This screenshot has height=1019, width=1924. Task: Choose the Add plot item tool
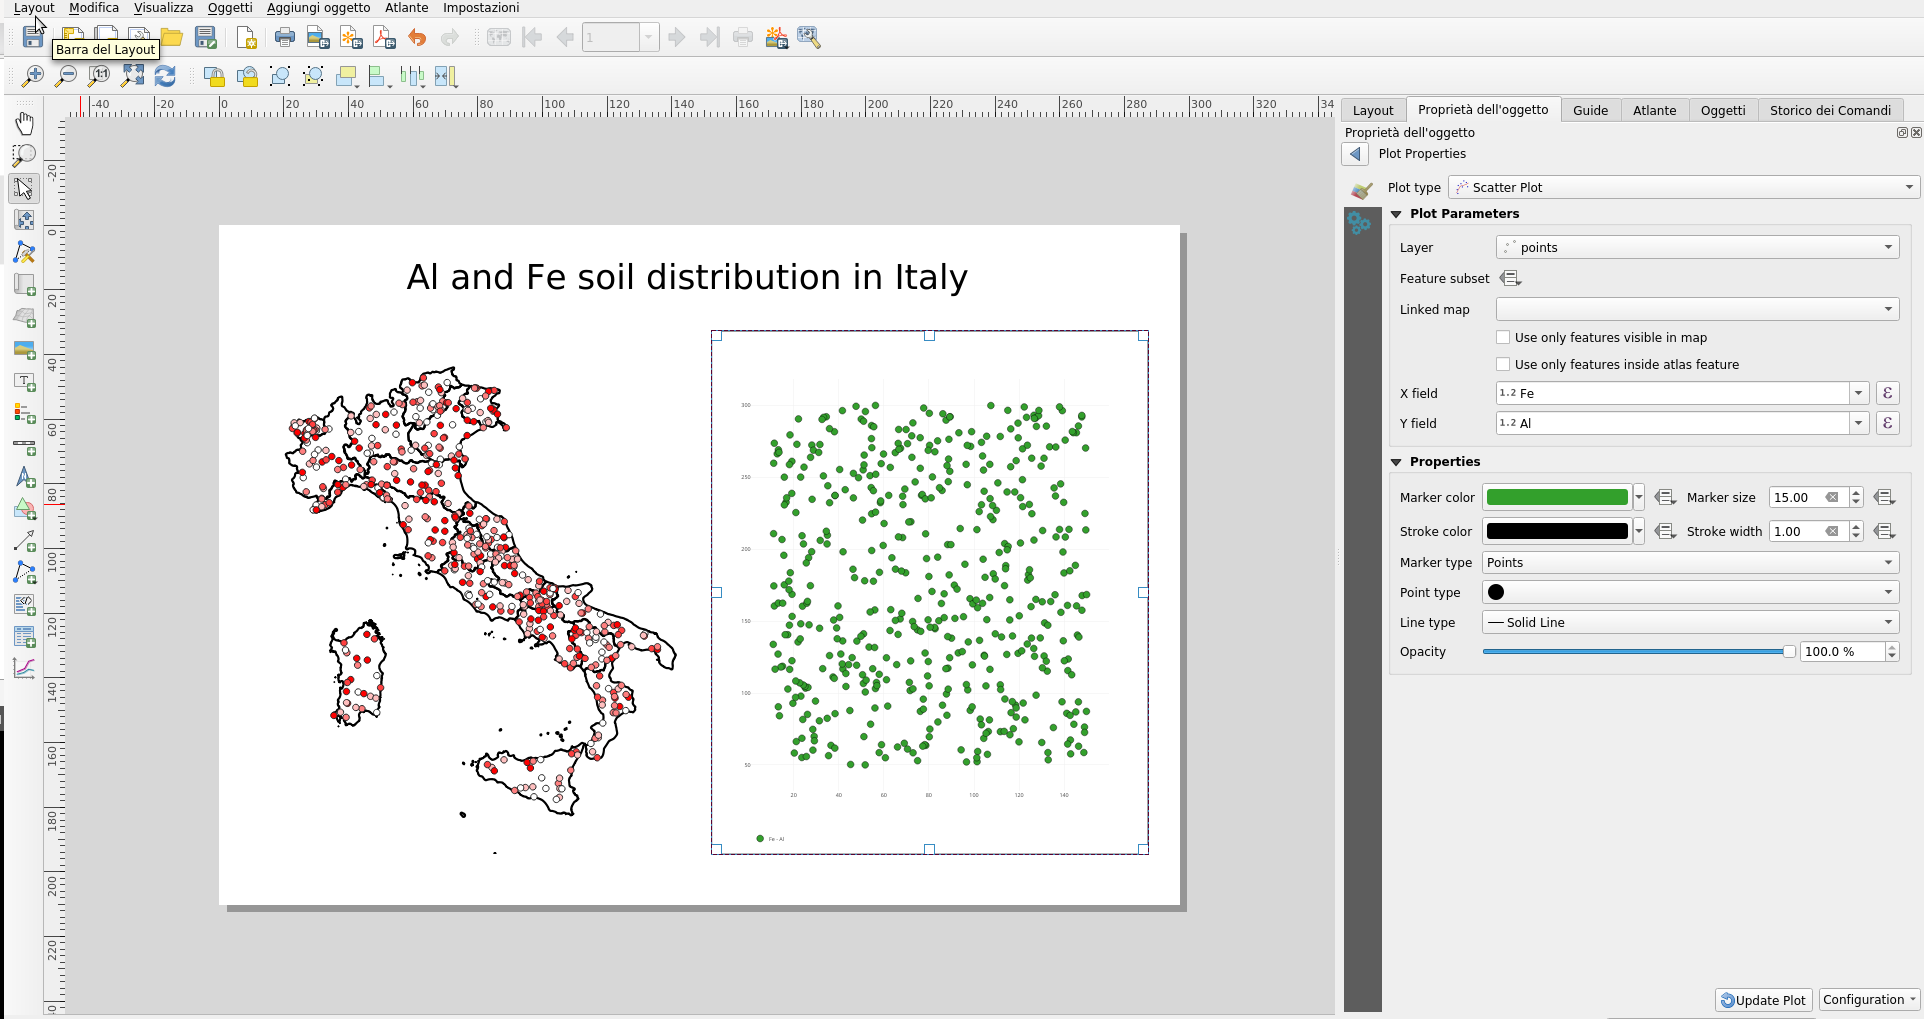(24, 668)
